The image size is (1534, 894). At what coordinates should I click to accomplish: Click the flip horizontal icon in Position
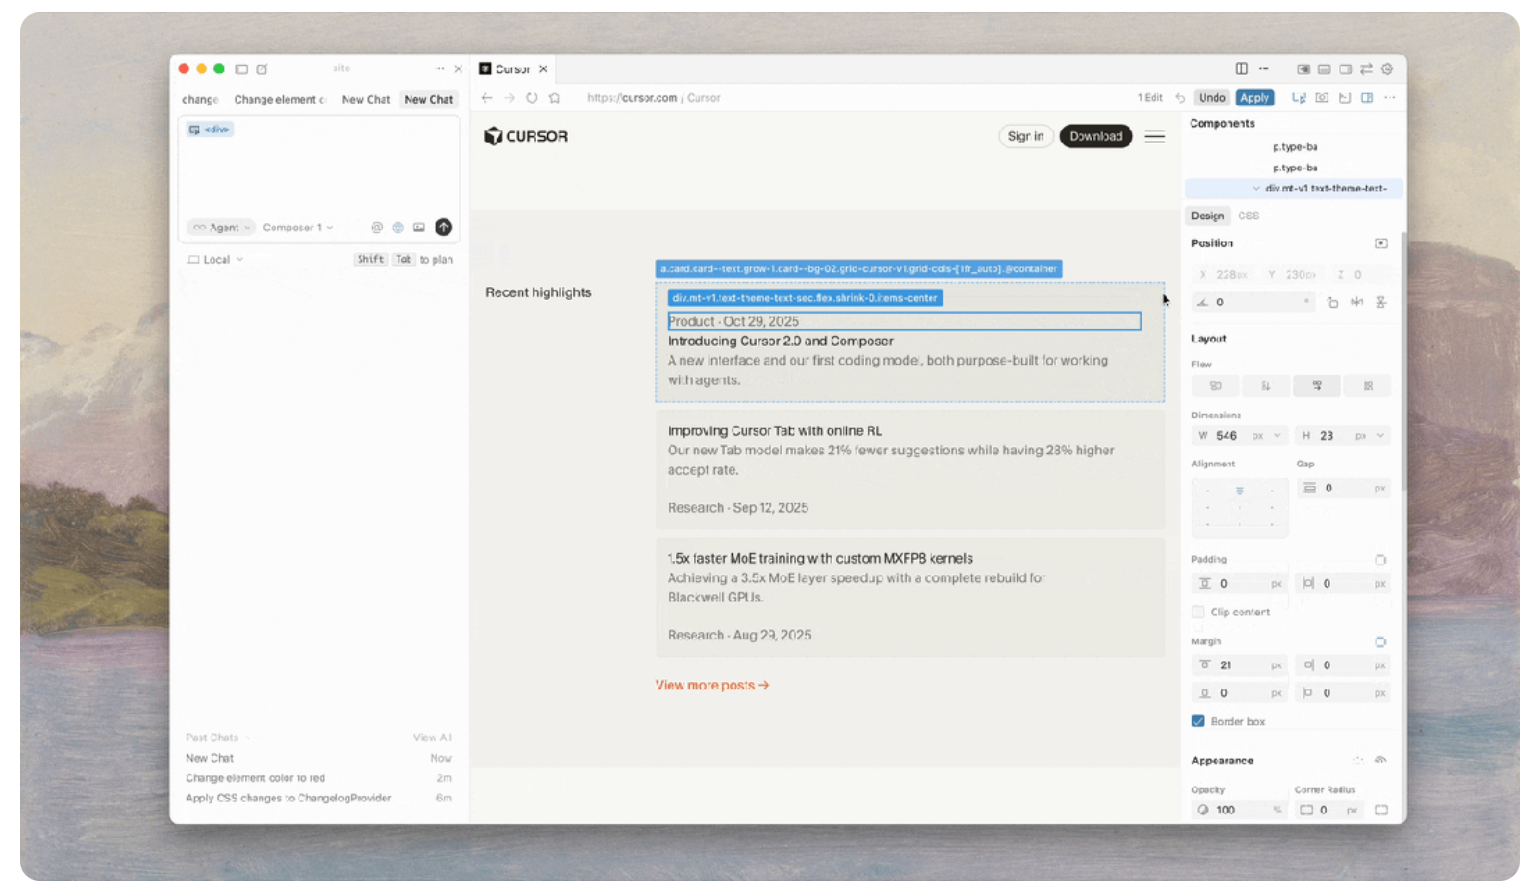(x=1357, y=302)
